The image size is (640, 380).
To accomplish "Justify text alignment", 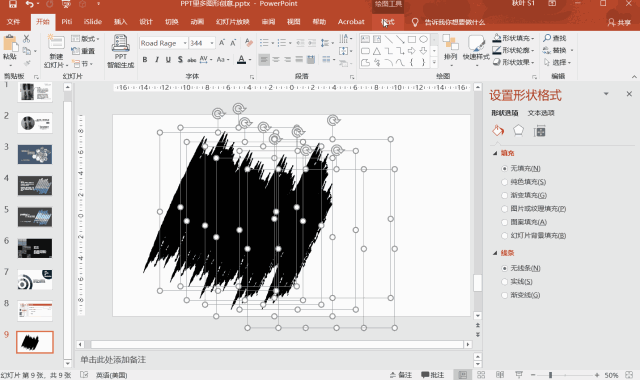I will pos(299,60).
